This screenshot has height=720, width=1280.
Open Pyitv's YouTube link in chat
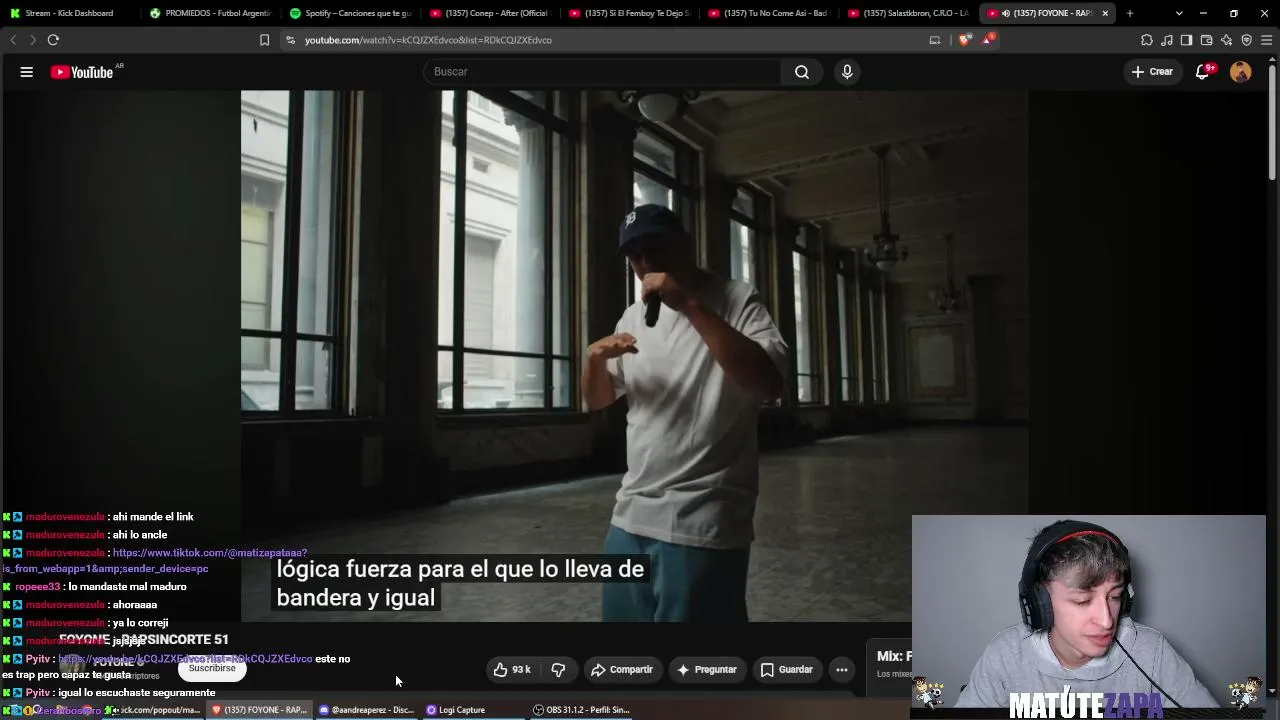coord(185,659)
